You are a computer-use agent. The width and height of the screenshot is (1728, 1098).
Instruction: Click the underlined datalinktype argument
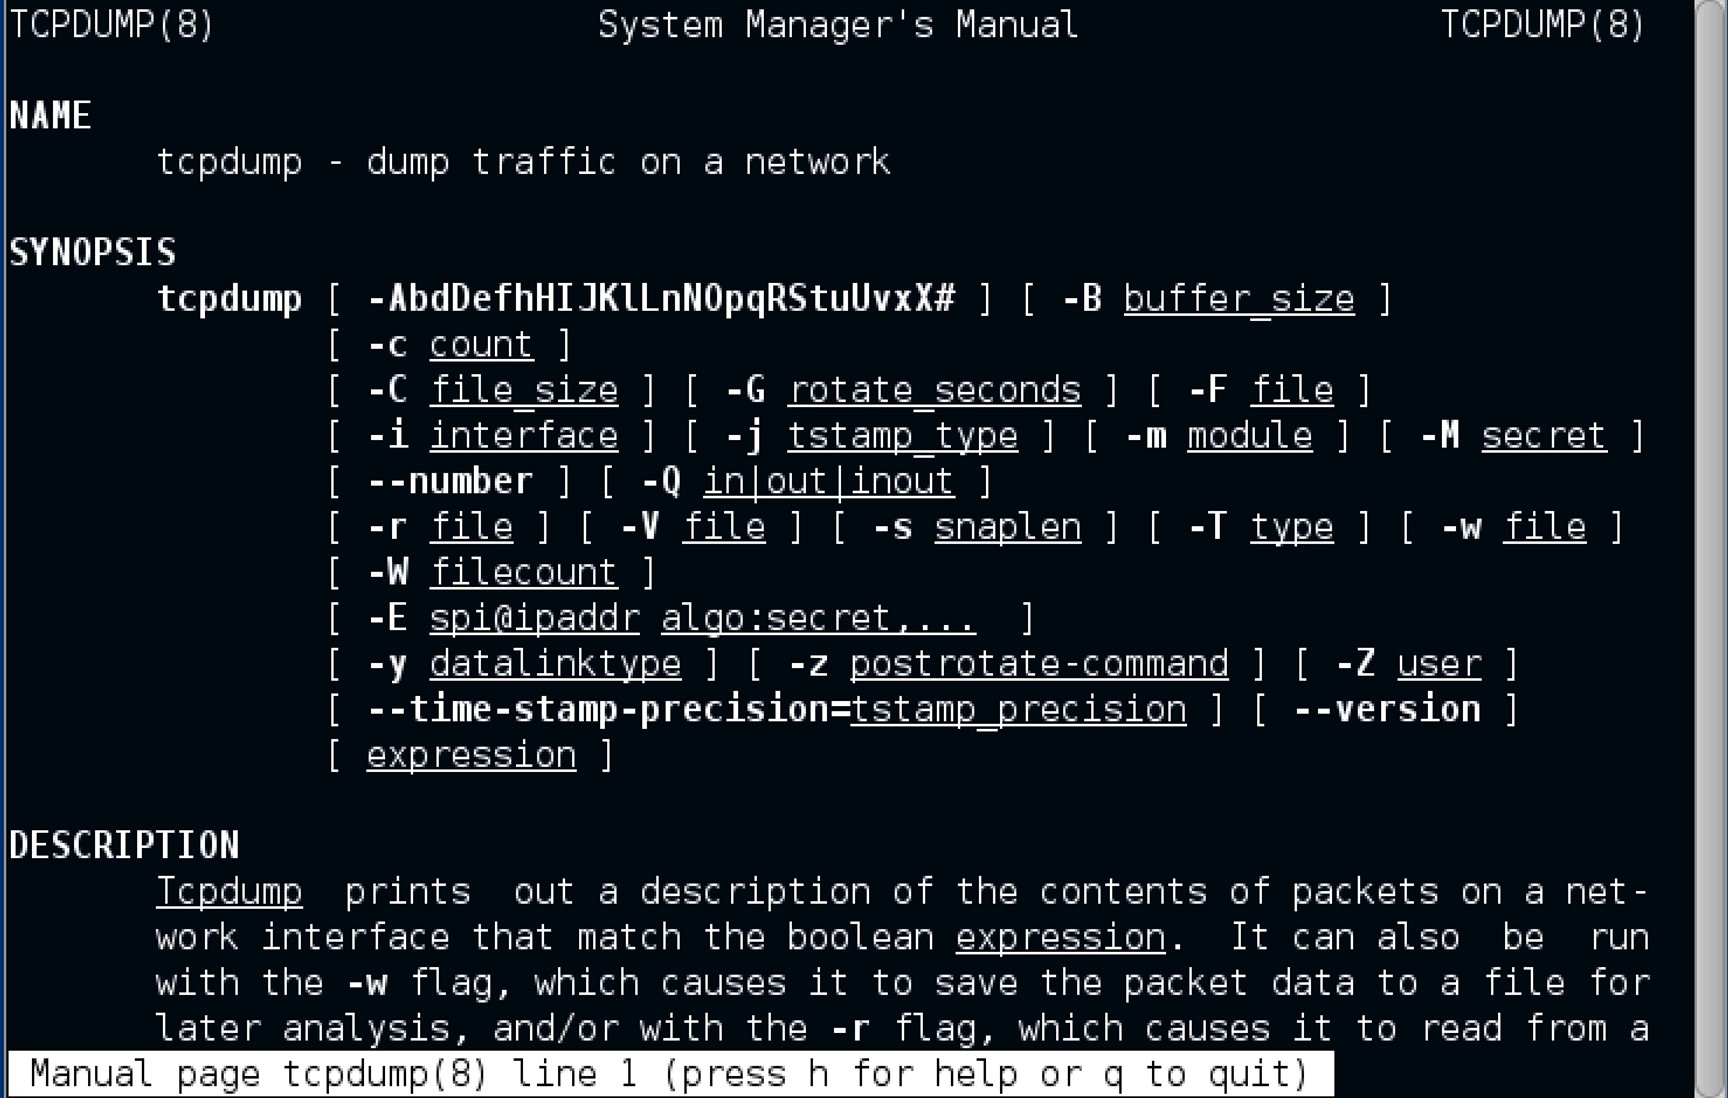(555, 664)
